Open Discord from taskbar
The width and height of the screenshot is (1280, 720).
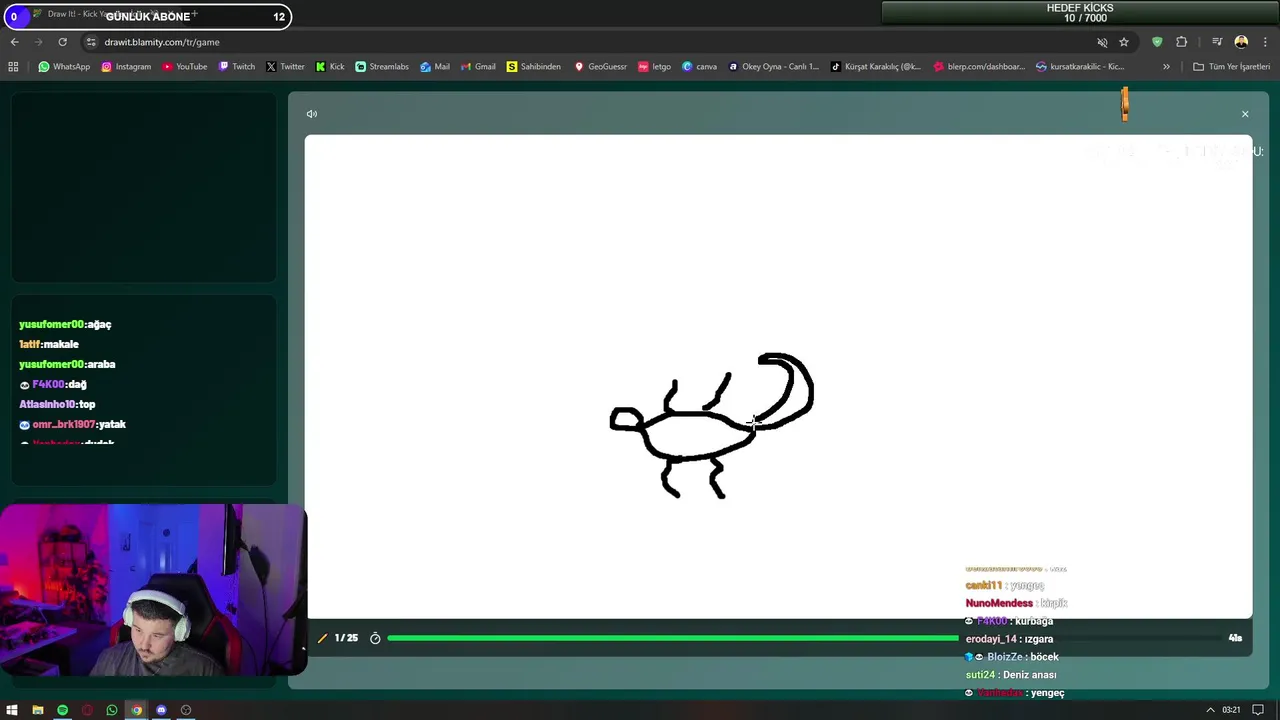(x=161, y=710)
